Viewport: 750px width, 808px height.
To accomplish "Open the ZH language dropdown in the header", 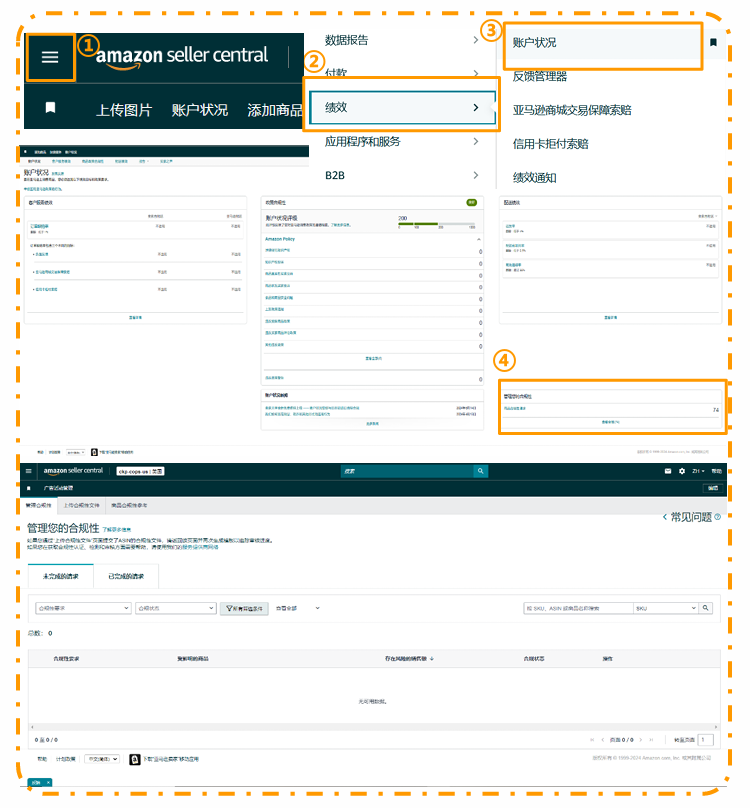I will click(698, 471).
